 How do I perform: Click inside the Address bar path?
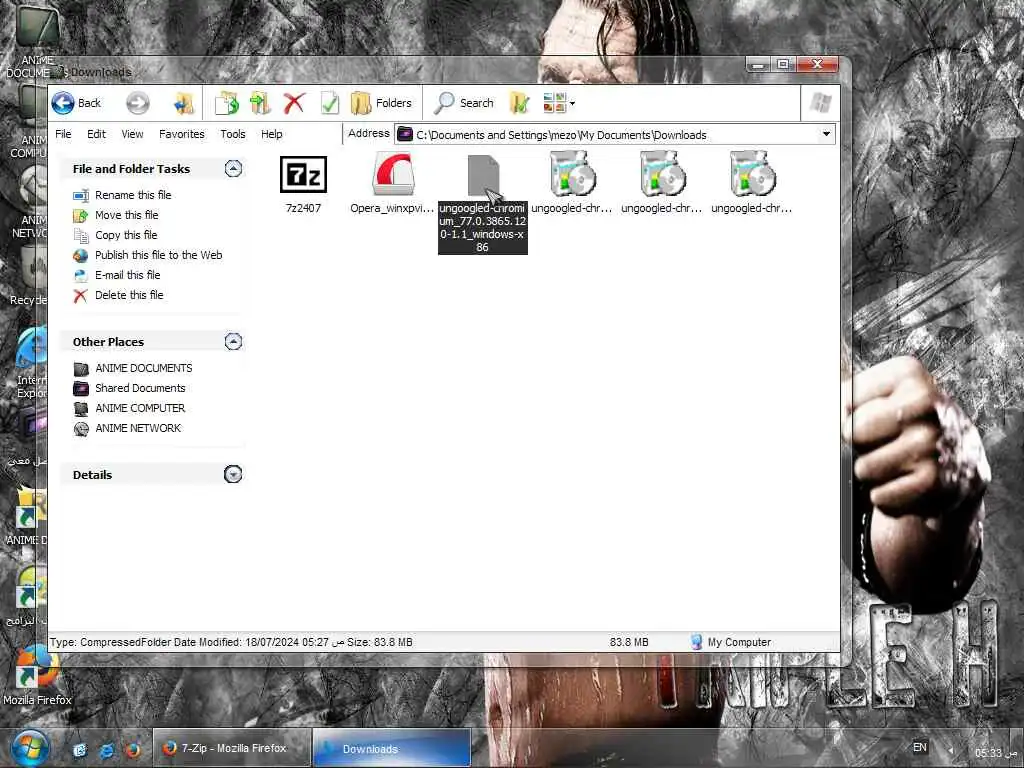click(607, 135)
